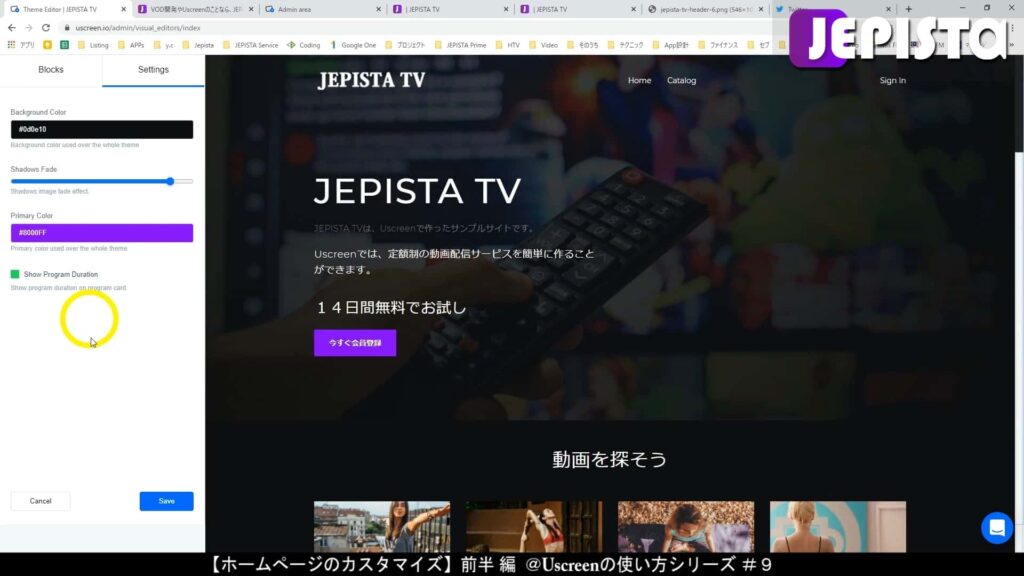Open the Video bookmark folder
The height and width of the screenshot is (576, 1024).
pos(543,45)
